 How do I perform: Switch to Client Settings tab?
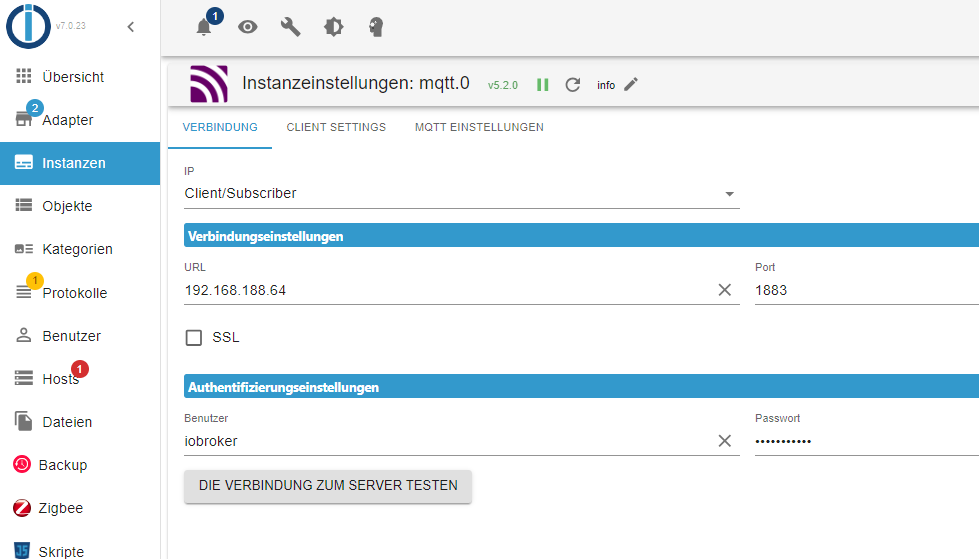point(336,127)
